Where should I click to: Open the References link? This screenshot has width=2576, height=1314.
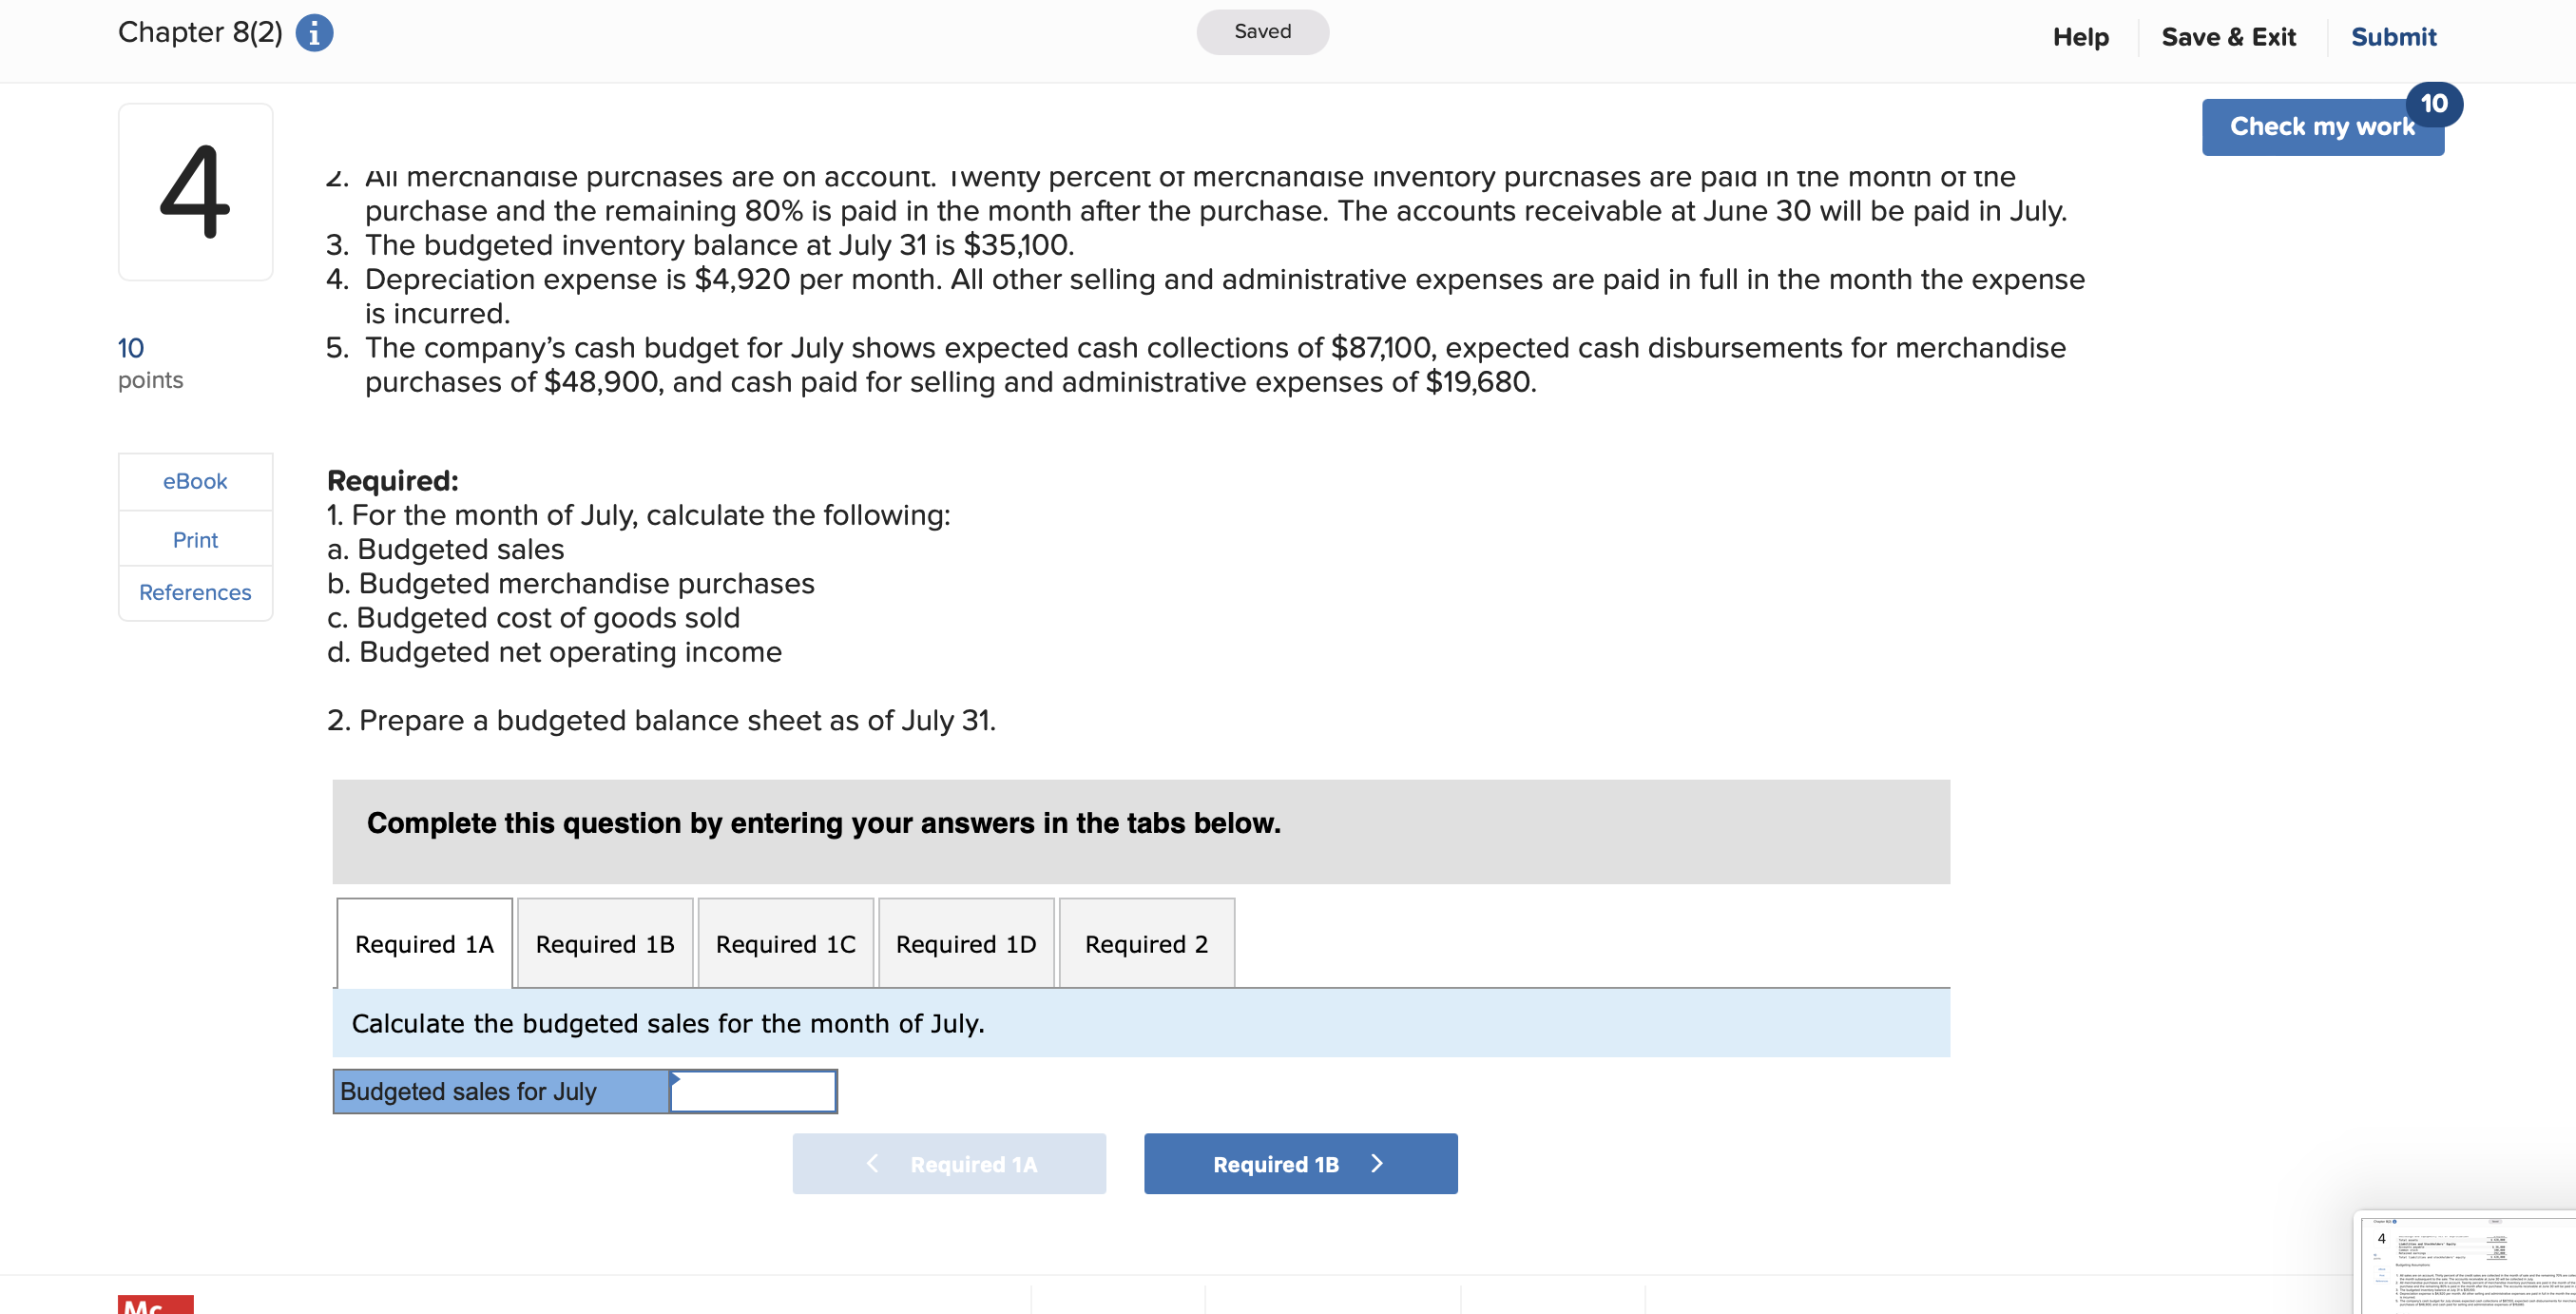click(195, 592)
